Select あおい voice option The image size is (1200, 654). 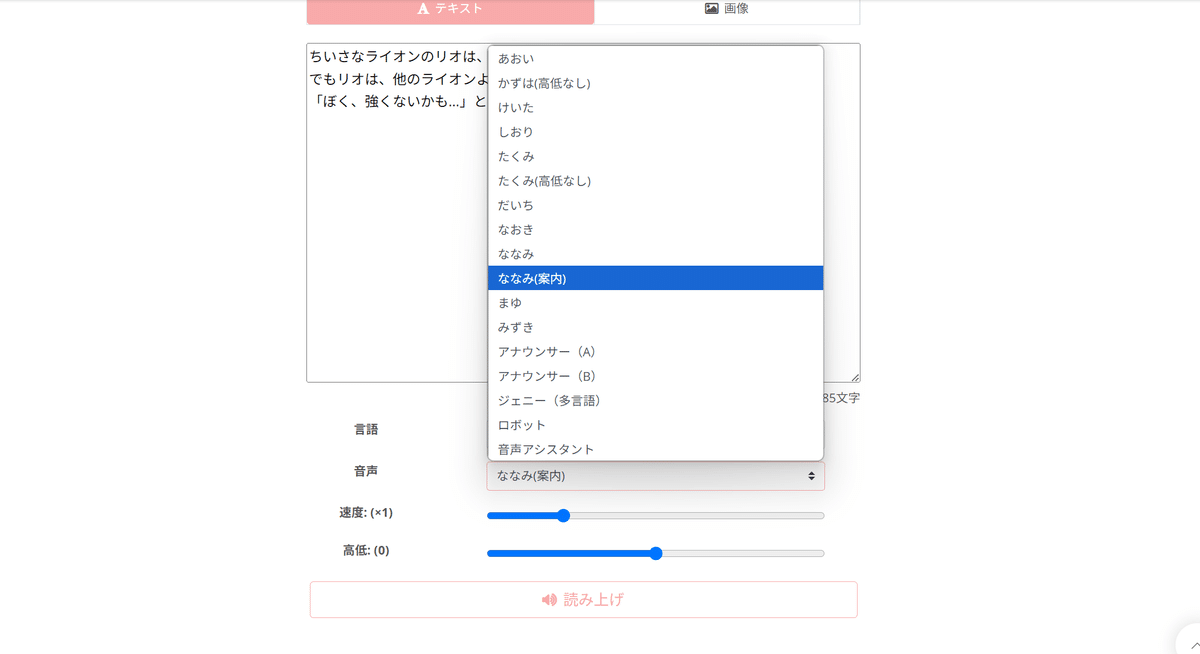click(655, 59)
